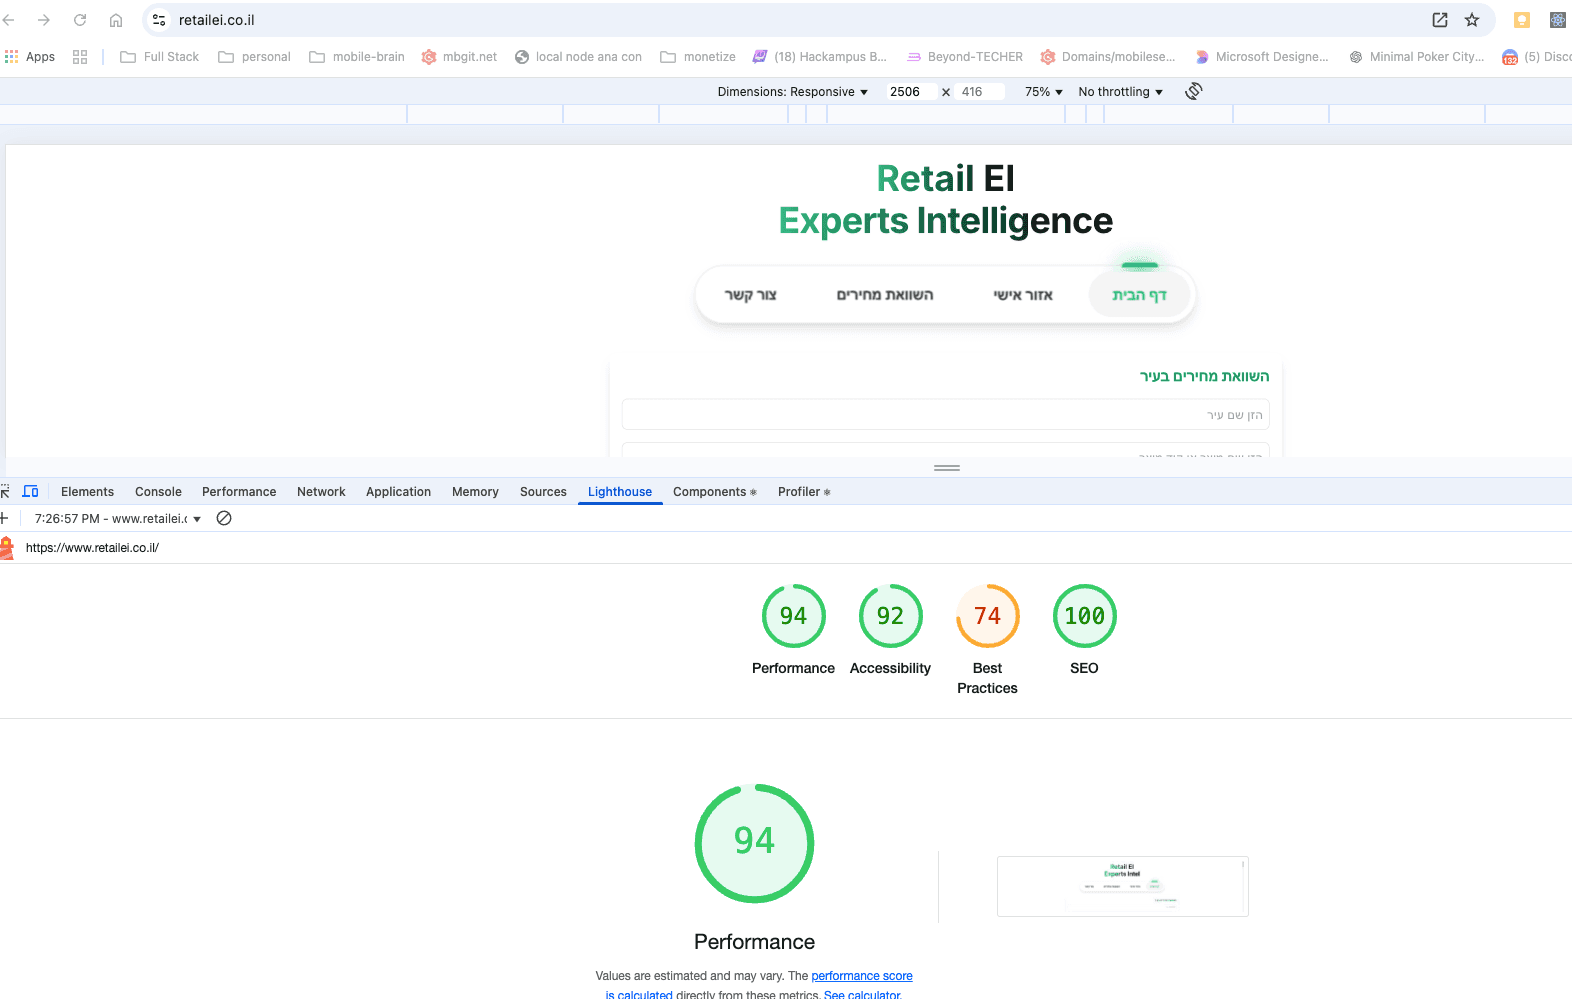Go to the browser home page icon
1572x999 pixels.
(x=116, y=20)
